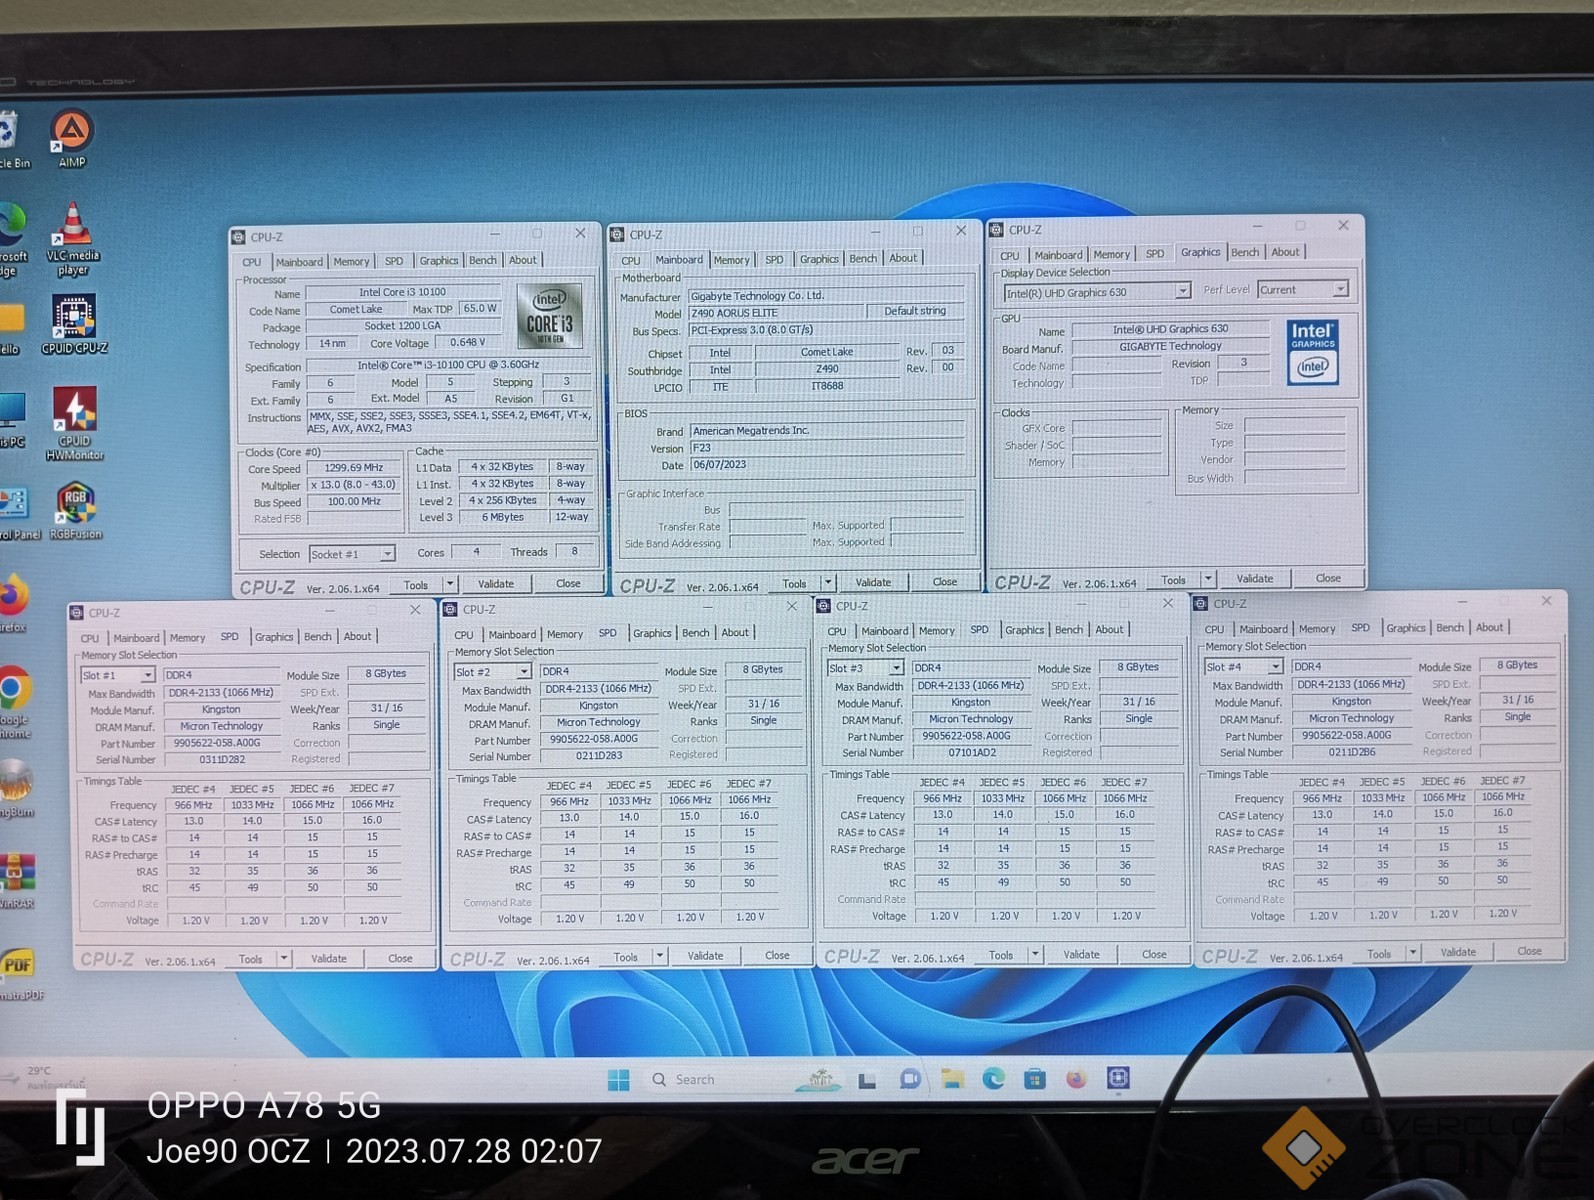Click the Intel Core i3 logo
This screenshot has height=1200, width=1594.
click(x=549, y=315)
